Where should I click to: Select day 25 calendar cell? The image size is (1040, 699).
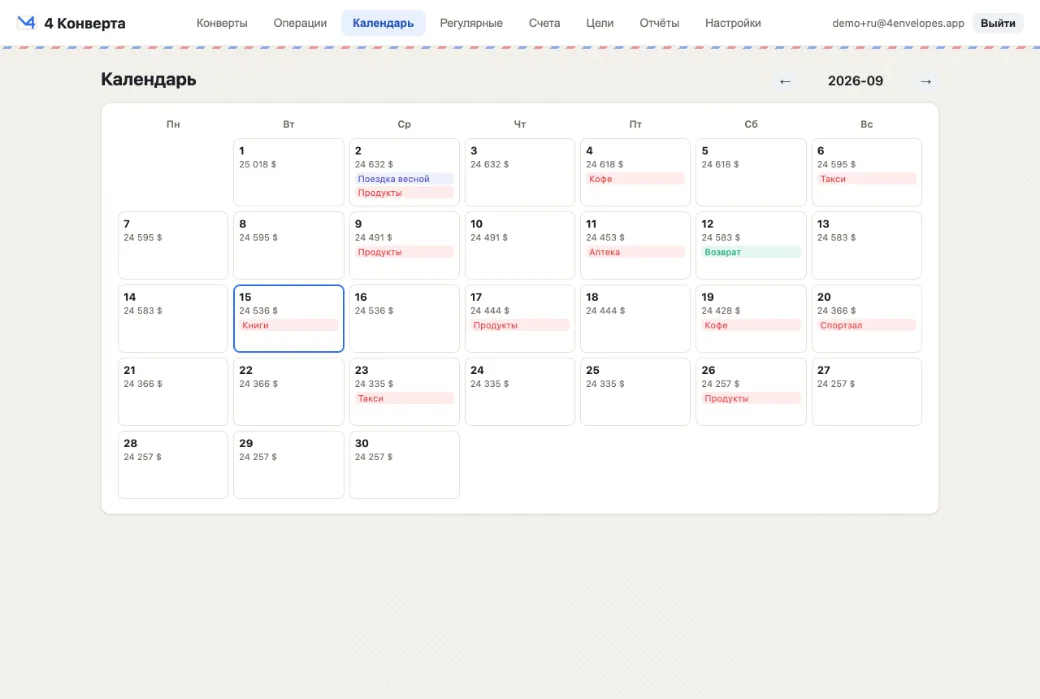click(635, 392)
